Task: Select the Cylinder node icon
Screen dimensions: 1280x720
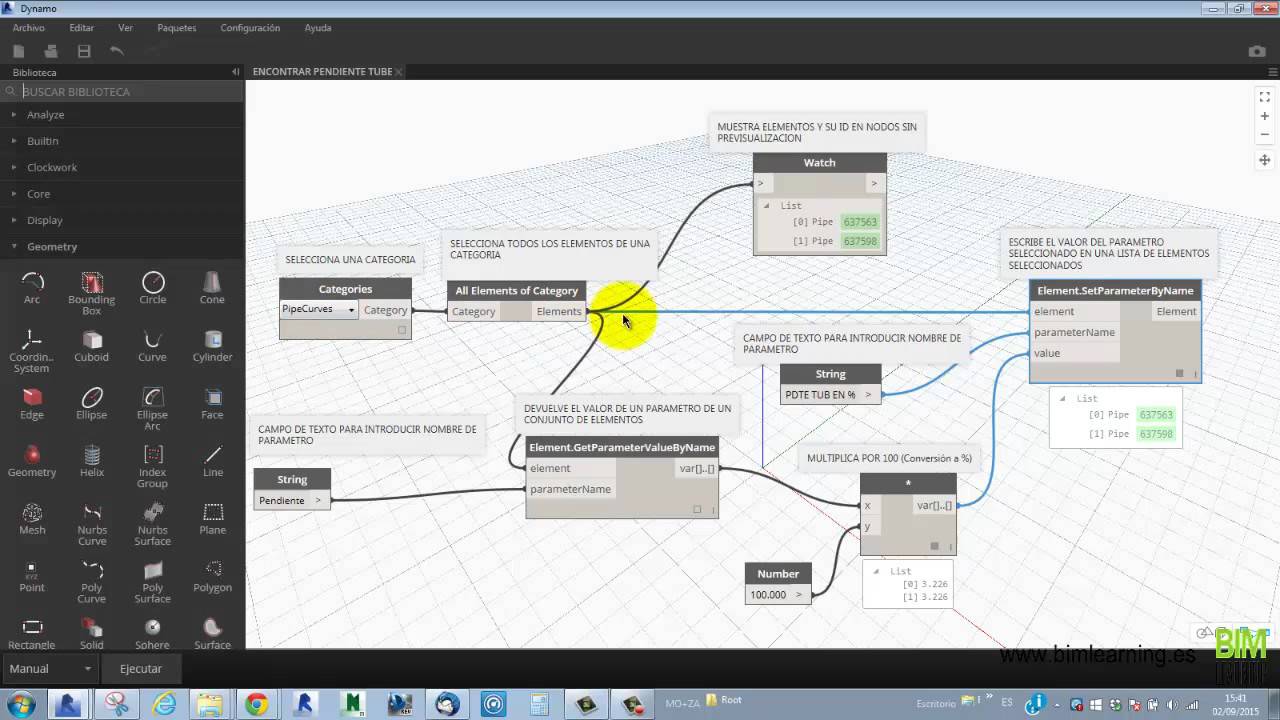Action: tap(212, 339)
